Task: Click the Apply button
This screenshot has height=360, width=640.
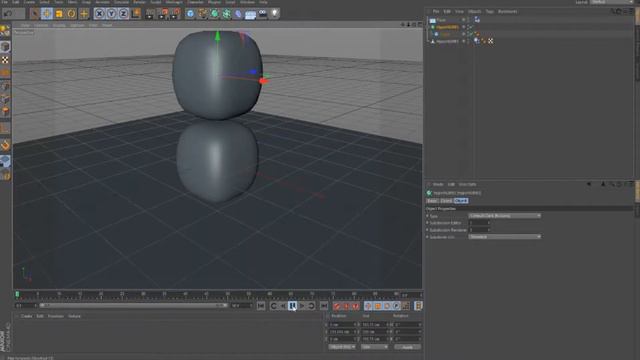Action: click(407, 347)
